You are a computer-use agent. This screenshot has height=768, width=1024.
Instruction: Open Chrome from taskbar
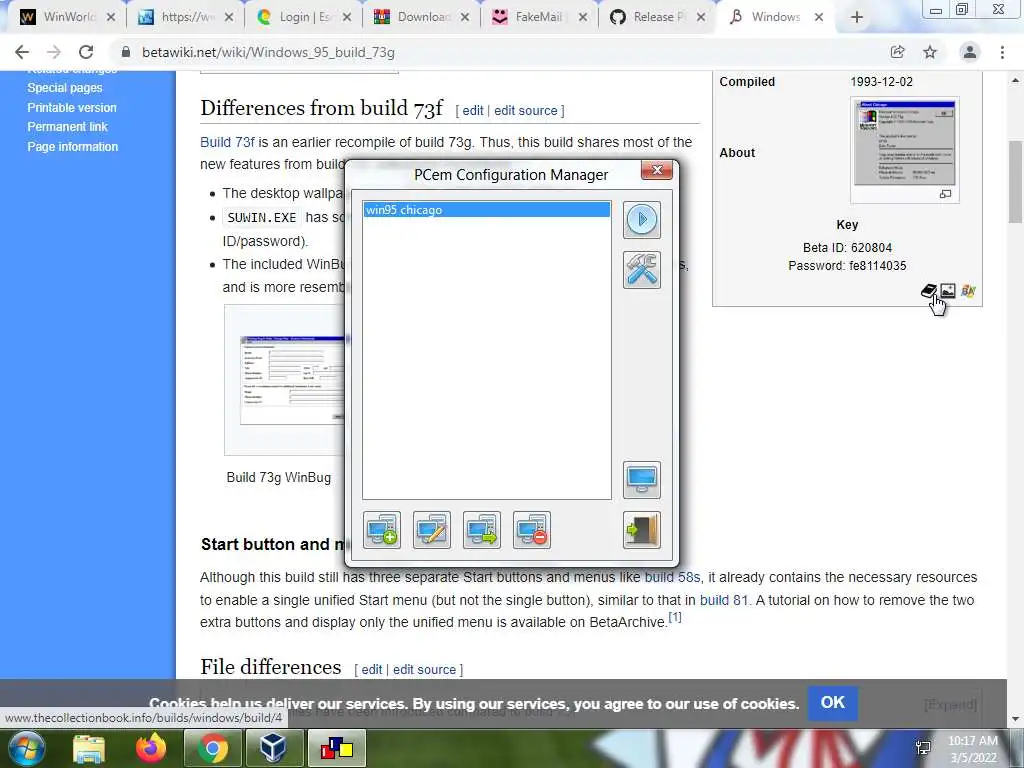coord(213,748)
